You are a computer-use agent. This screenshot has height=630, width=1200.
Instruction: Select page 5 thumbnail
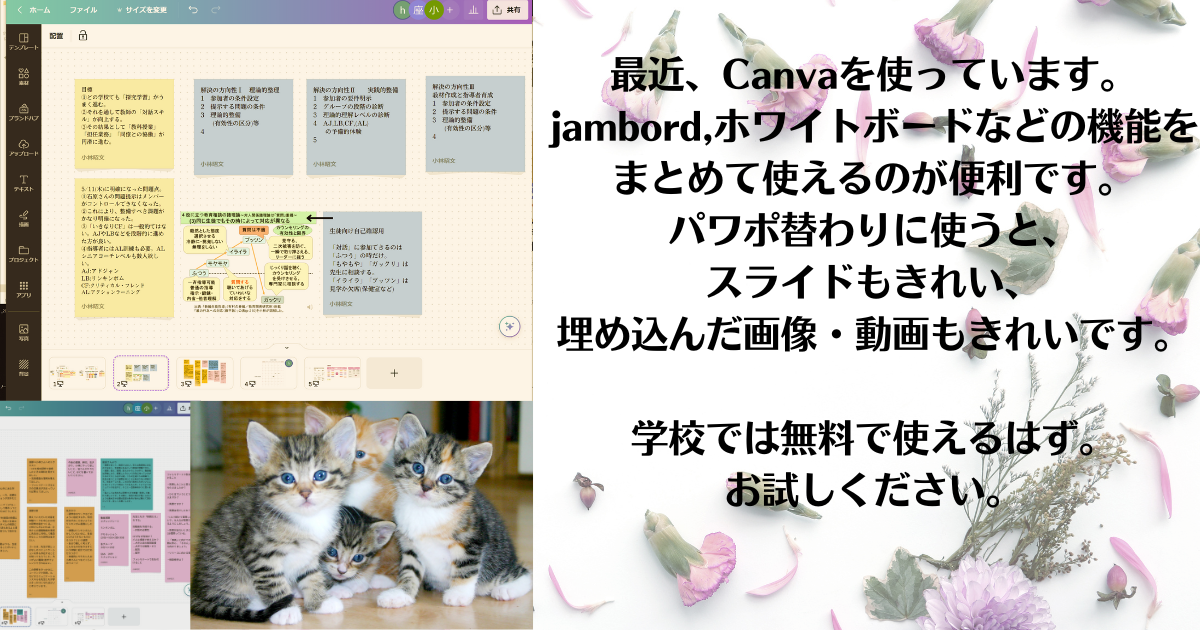[332, 372]
